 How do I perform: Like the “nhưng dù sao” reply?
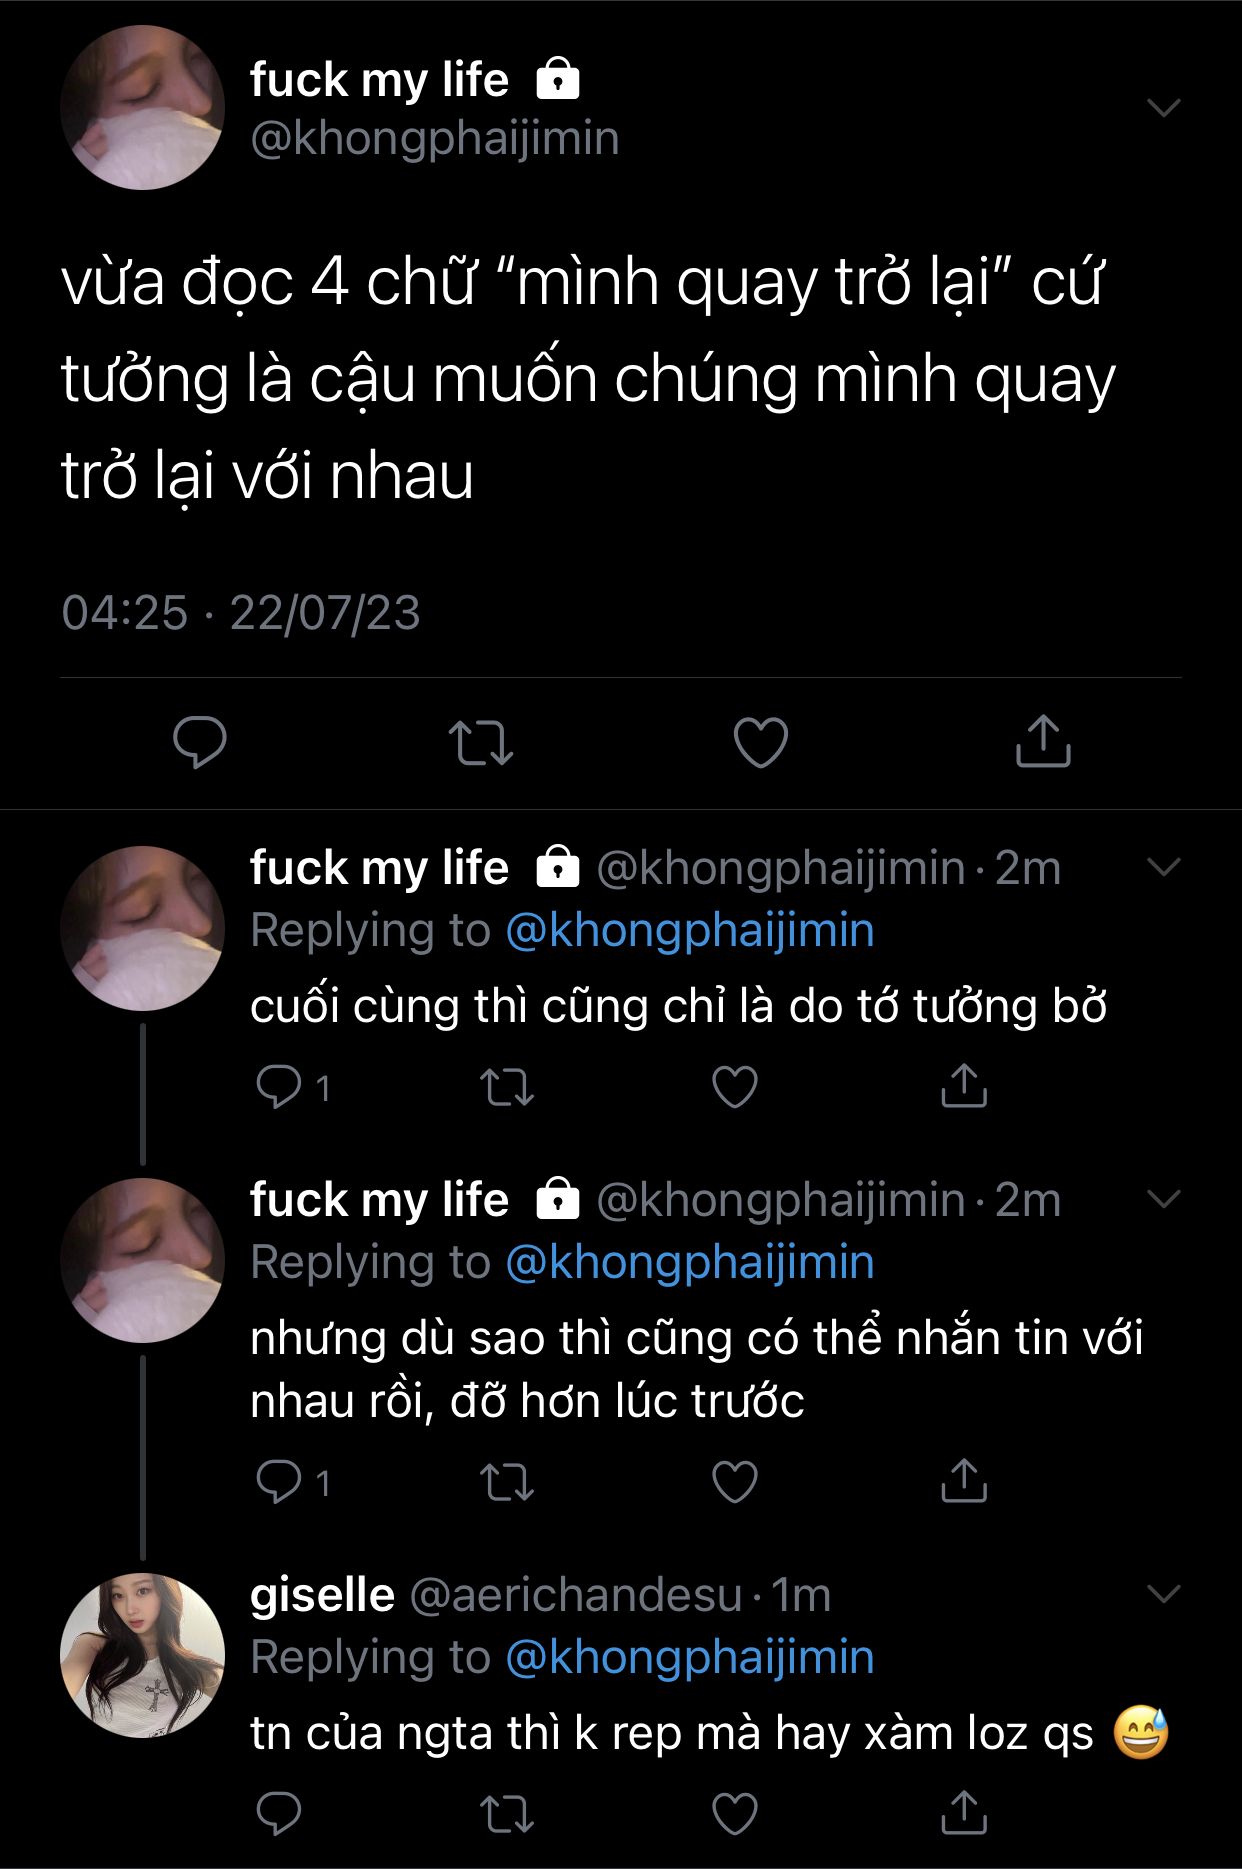tap(735, 1482)
